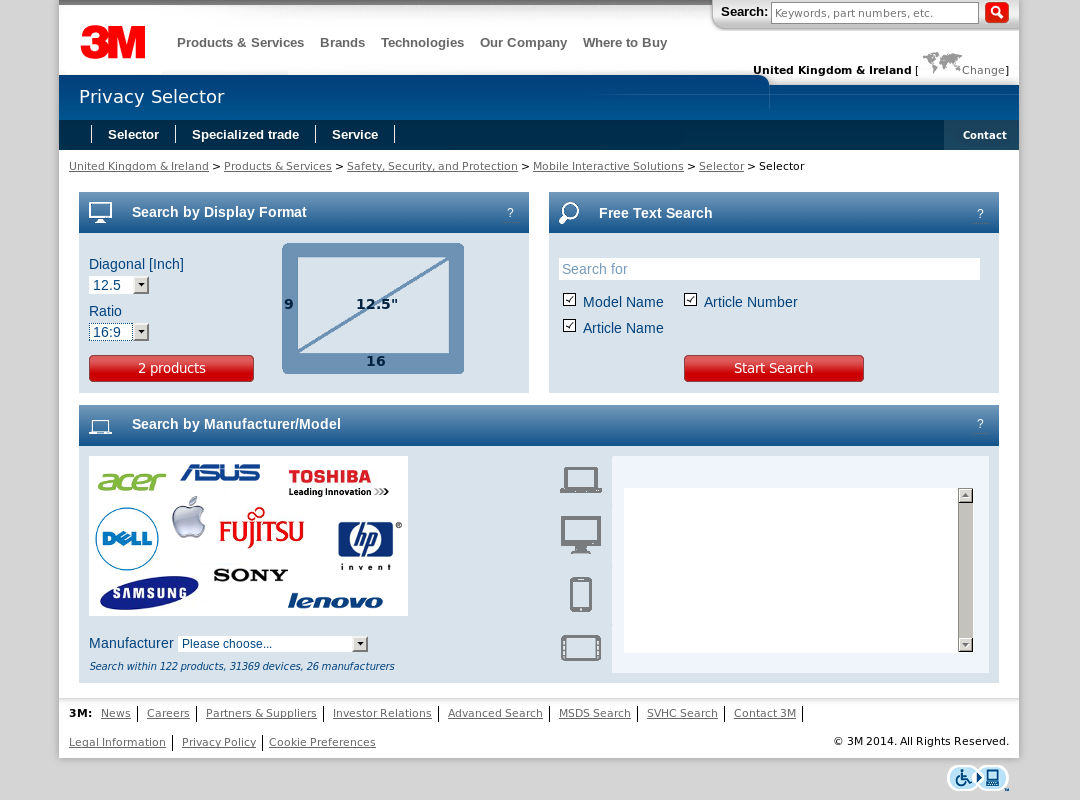Click the results list scroll down arrow

point(966,645)
